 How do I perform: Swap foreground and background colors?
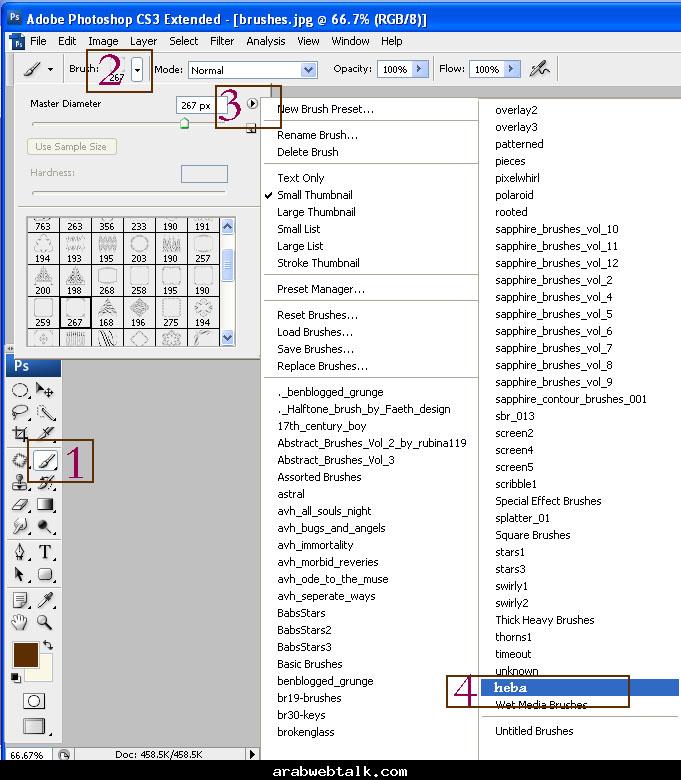48,645
